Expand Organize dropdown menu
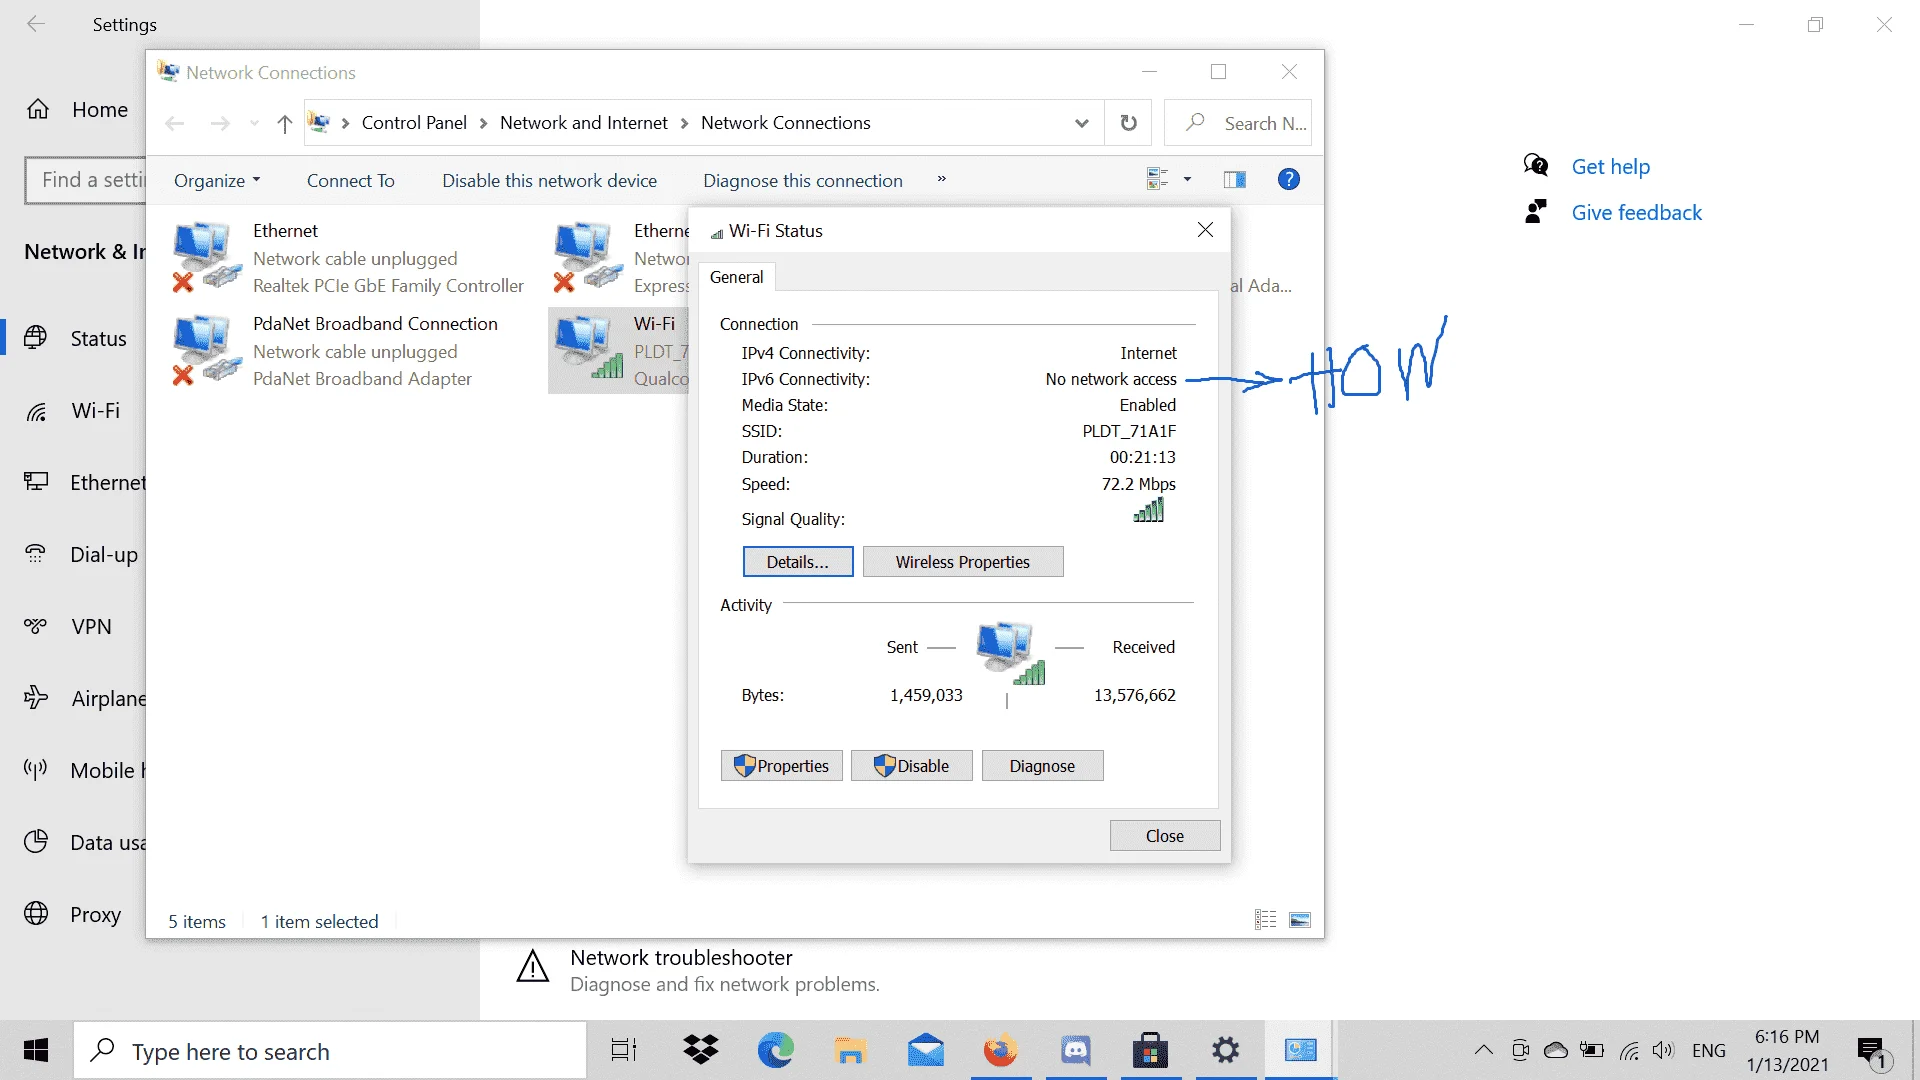1920x1080 pixels. coord(217,180)
